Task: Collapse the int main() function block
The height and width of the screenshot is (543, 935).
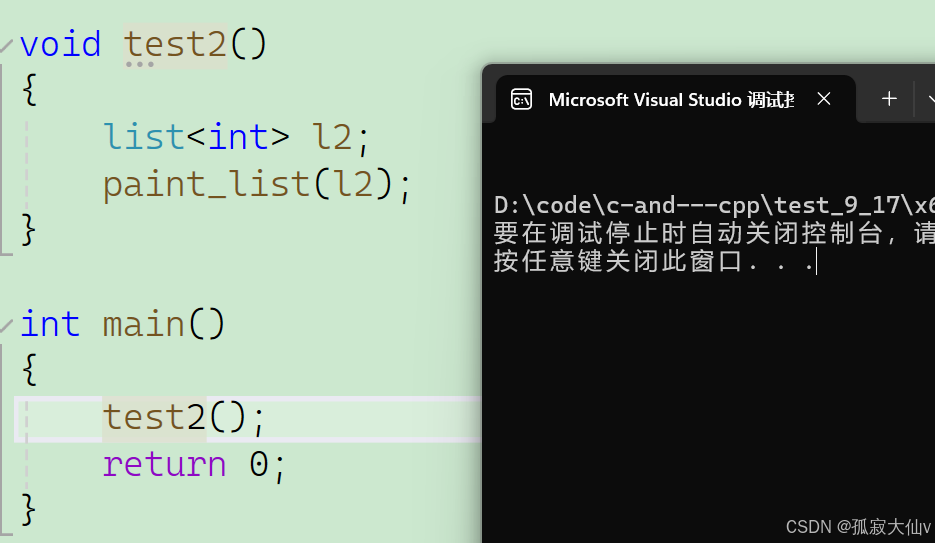Action: click(7, 325)
